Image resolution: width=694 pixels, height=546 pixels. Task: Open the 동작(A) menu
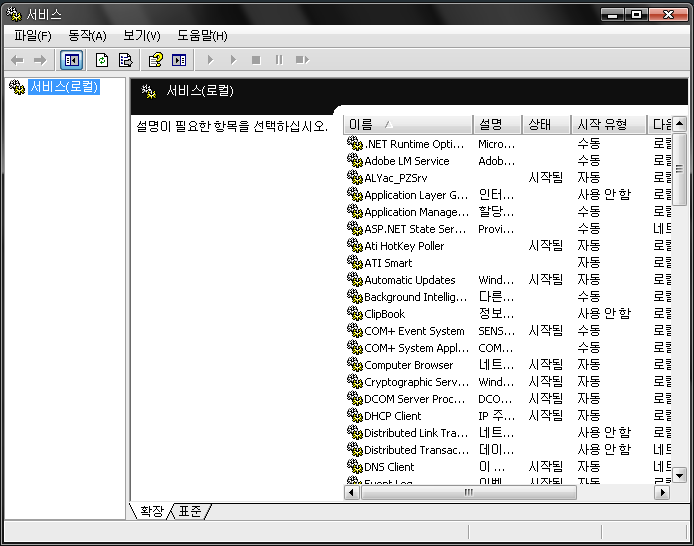pyautogui.click(x=87, y=35)
